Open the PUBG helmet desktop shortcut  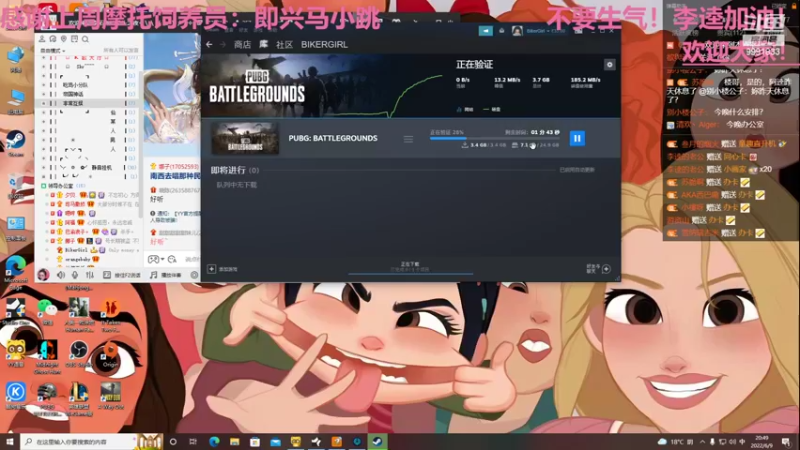(47, 398)
